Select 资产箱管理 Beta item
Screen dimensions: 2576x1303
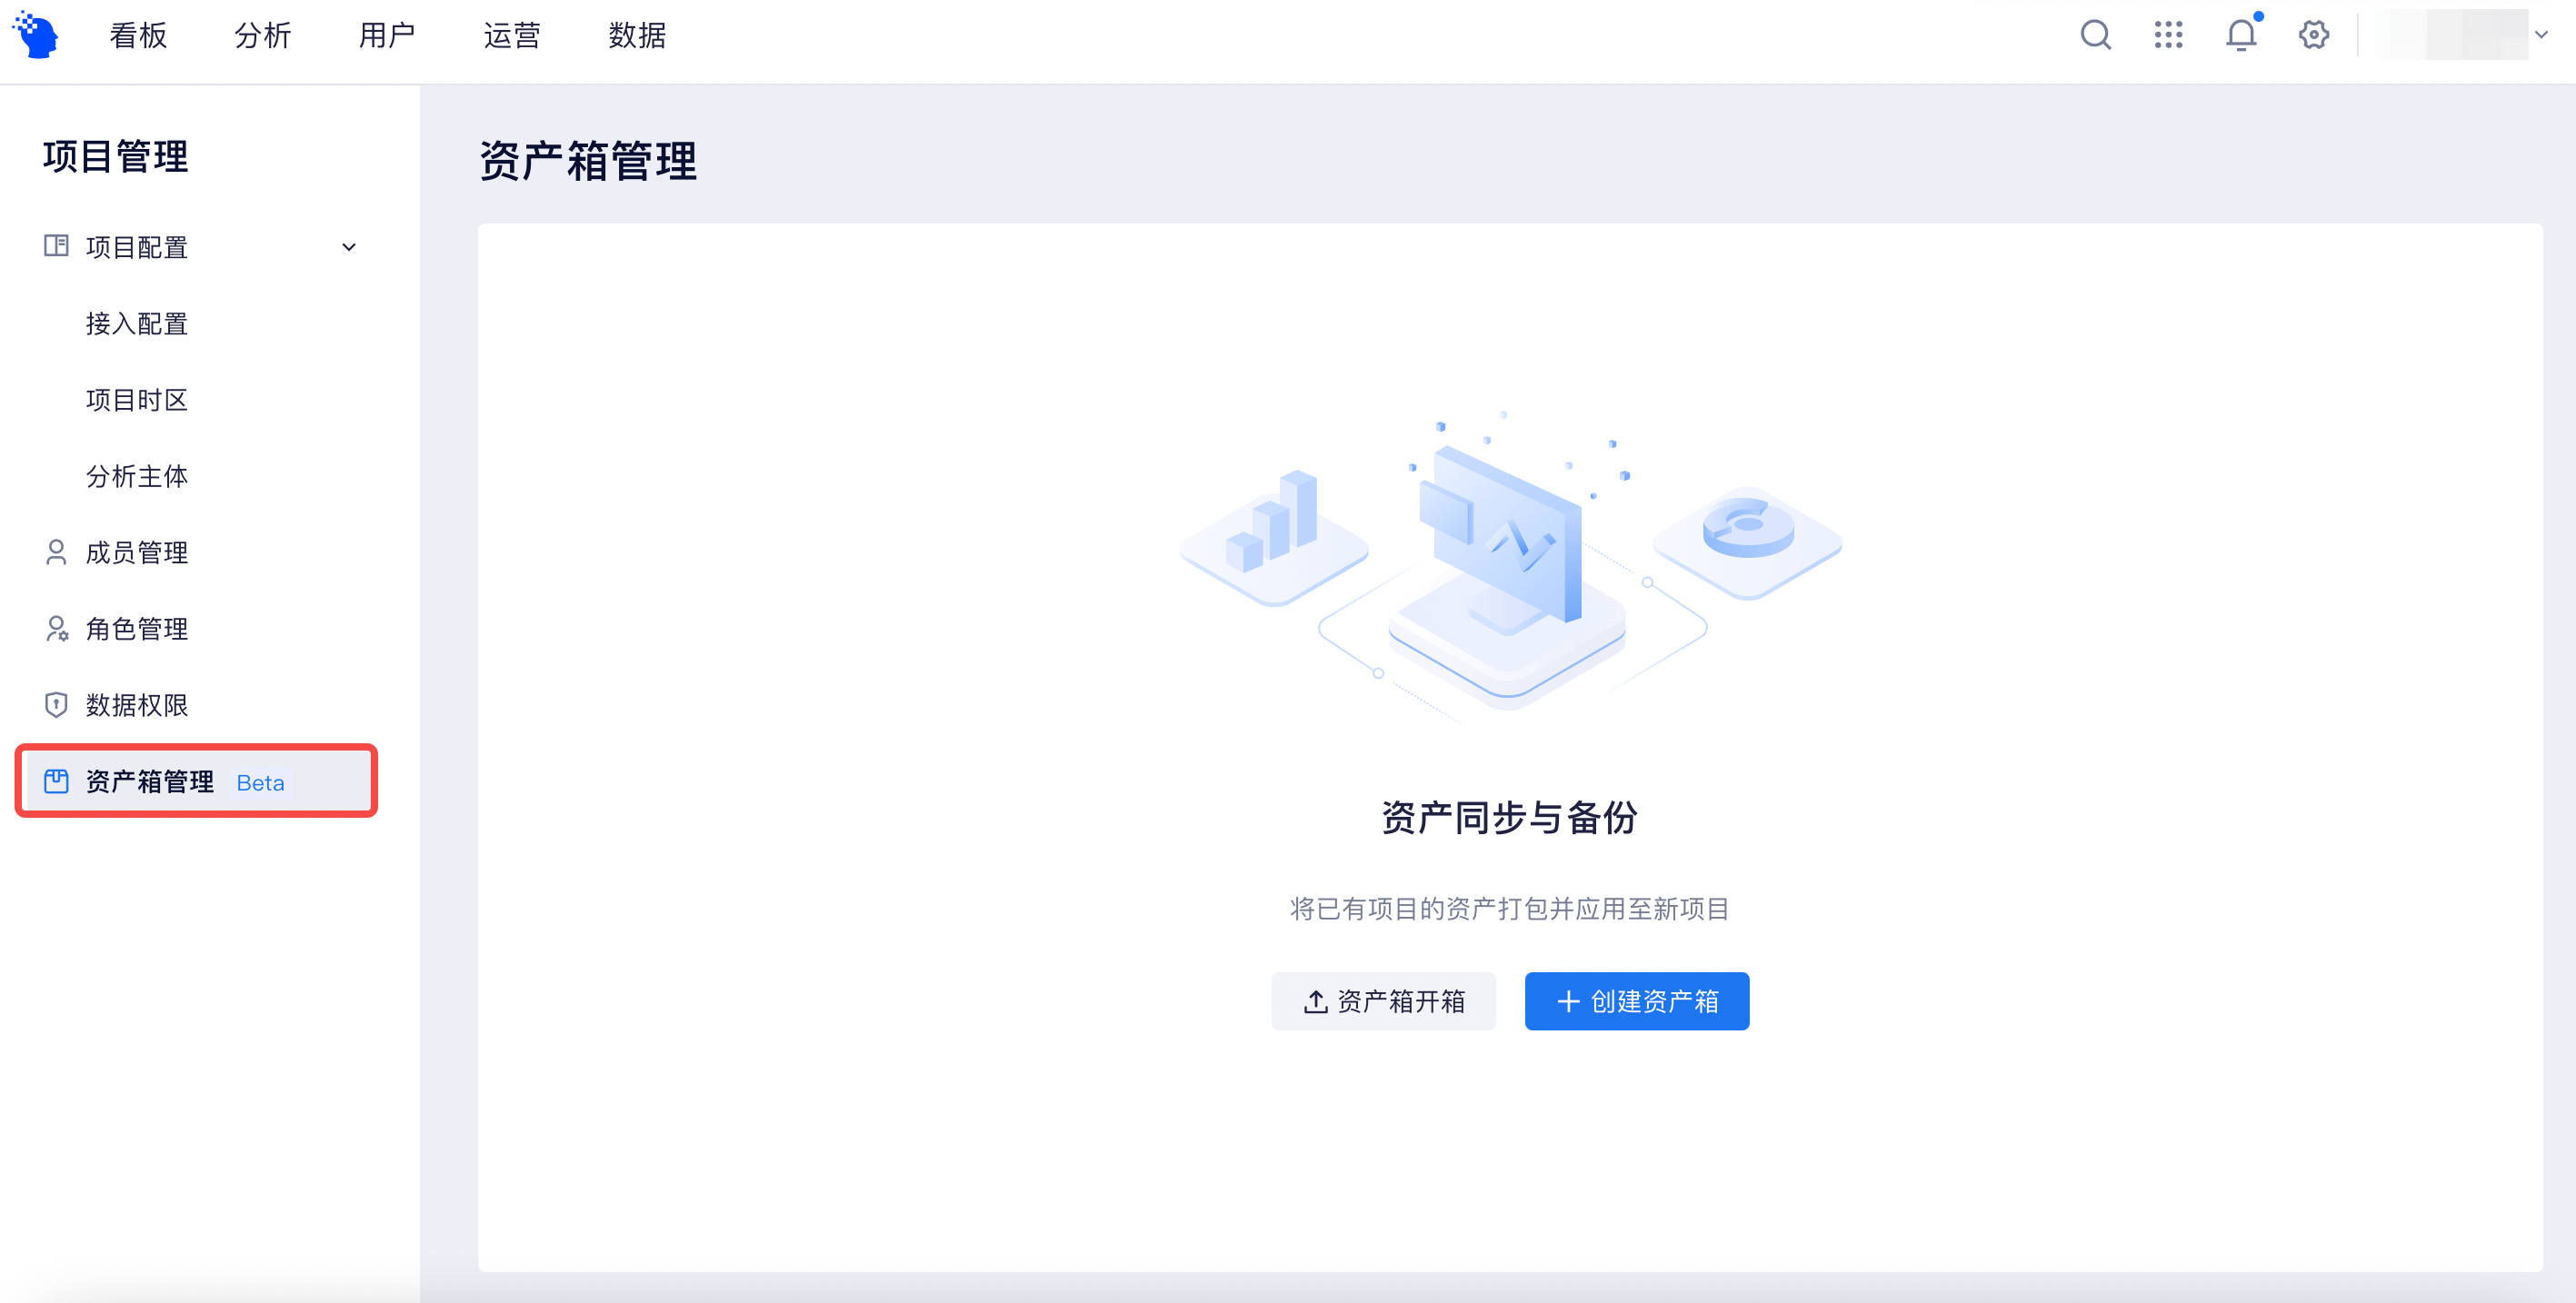tap(196, 781)
